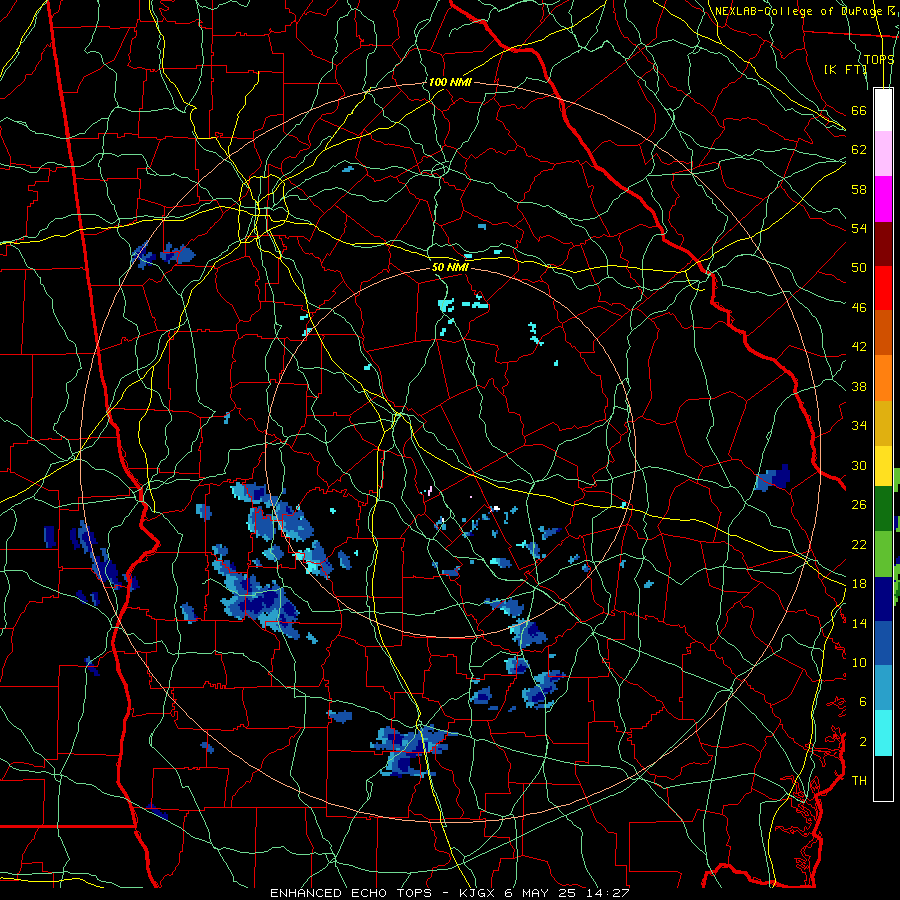Image resolution: width=900 pixels, height=900 pixels.
Task: Select the dark red legend swatch
Action: click(883, 243)
